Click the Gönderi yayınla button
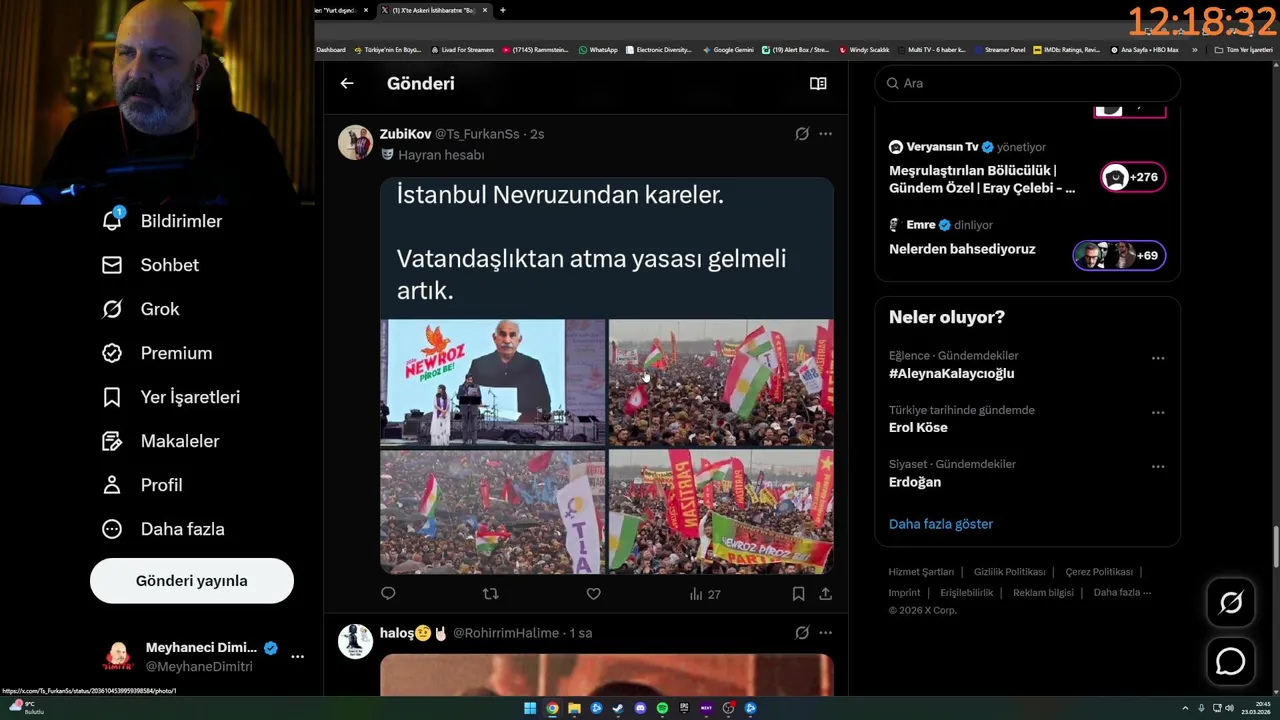The width and height of the screenshot is (1280, 720). 192,581
